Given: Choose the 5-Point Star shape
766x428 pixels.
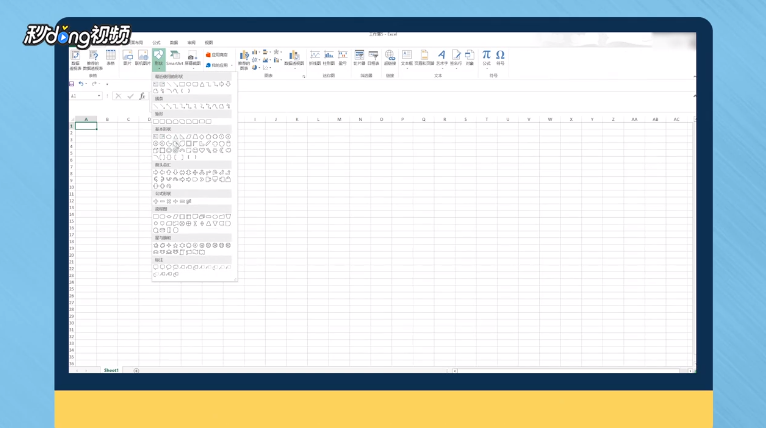Looking at the screenshot, I should pyautogui.click(x=175, y=245).
